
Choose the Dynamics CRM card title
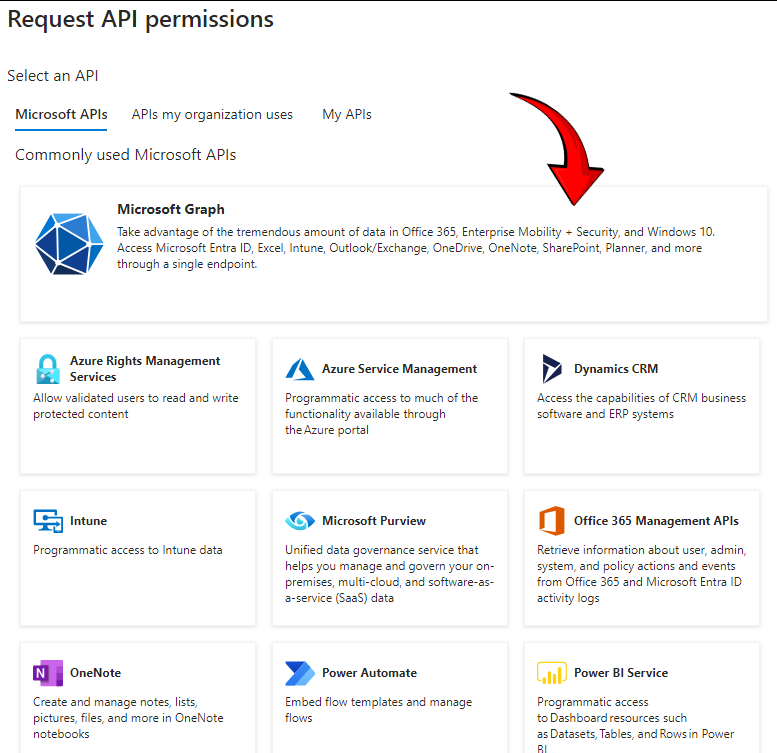click(616, 369)
